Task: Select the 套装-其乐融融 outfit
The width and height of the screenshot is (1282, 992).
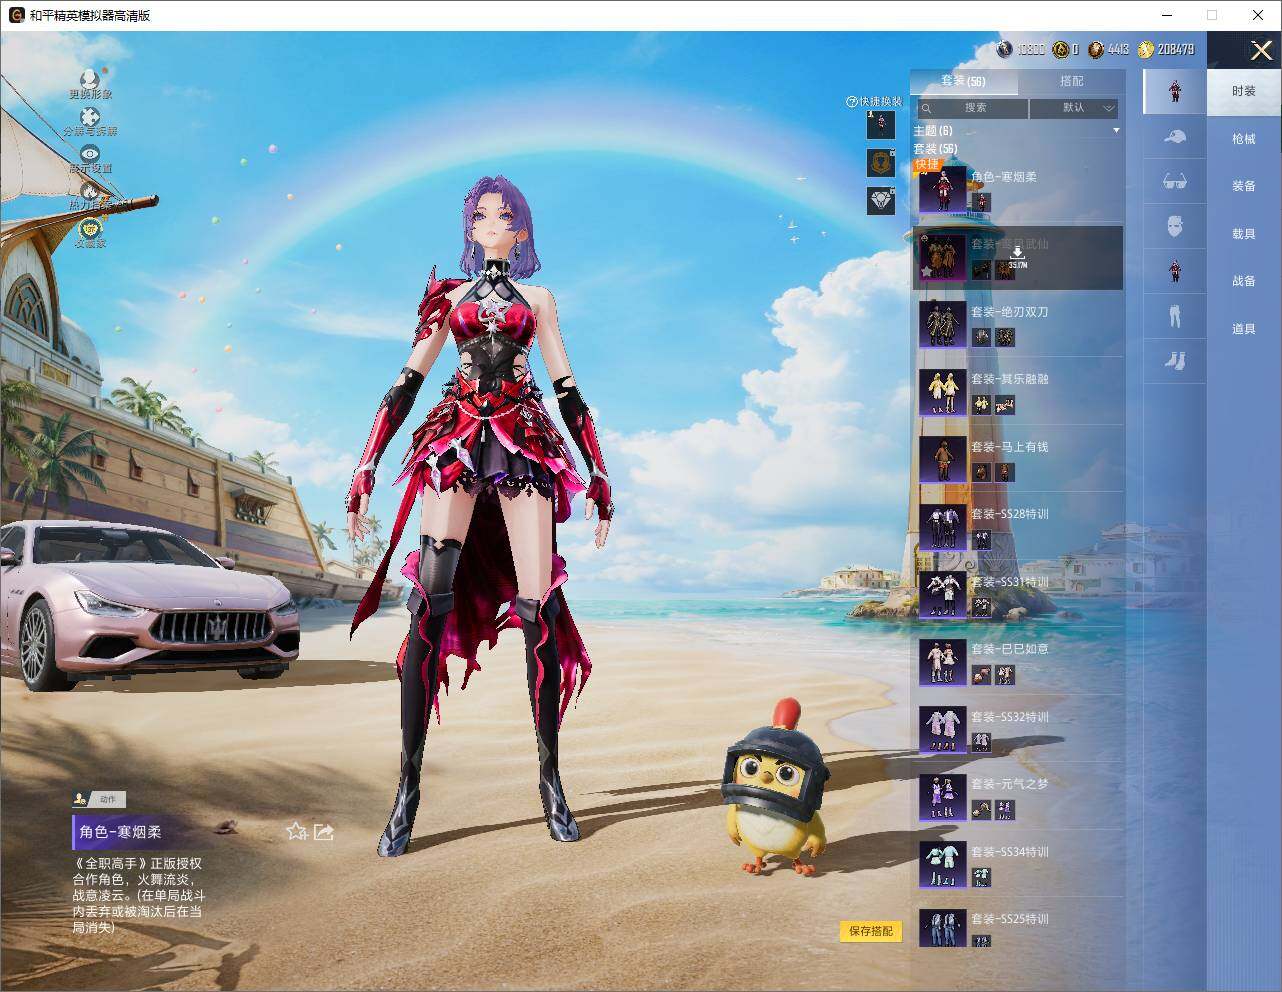Action: 1018,391
